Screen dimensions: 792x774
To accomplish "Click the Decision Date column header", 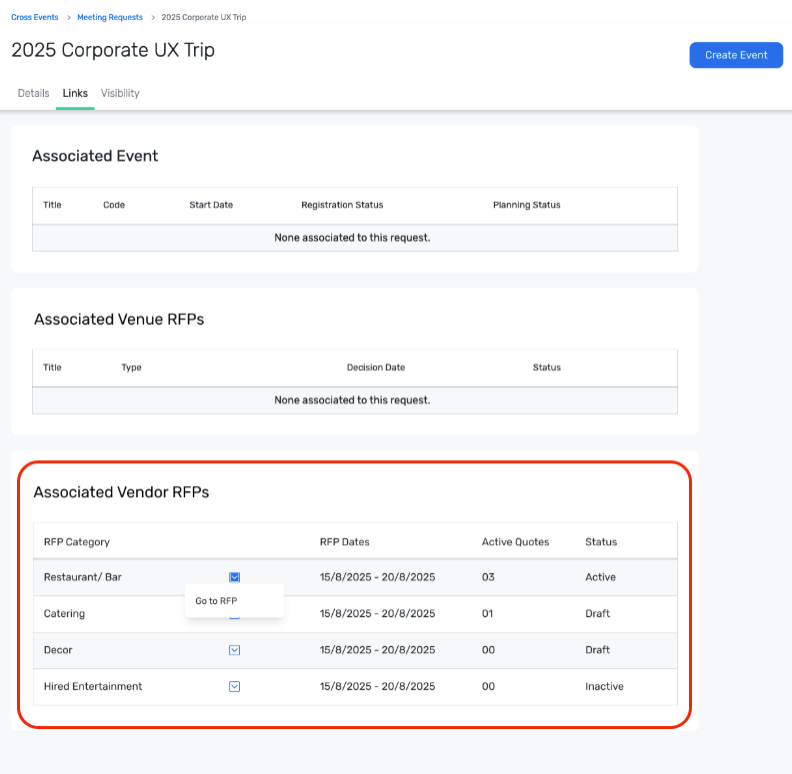I will (x=375, y=367).
